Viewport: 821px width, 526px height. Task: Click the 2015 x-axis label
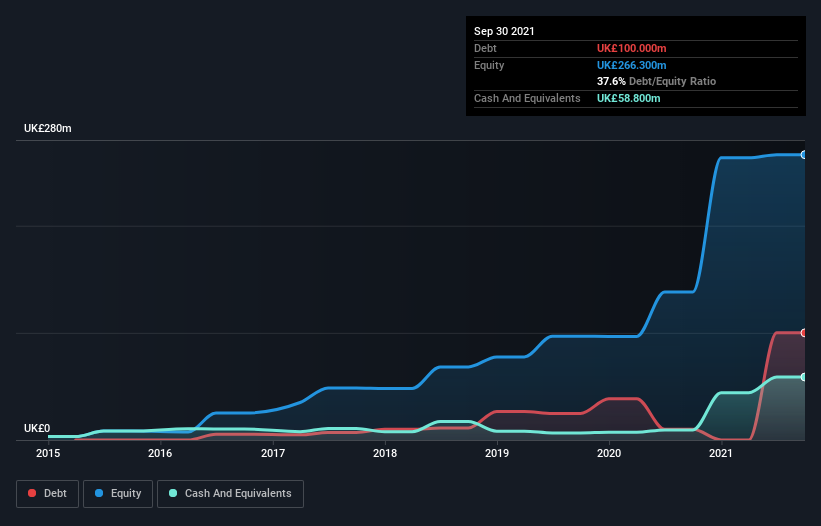click(x=48, y=453)
